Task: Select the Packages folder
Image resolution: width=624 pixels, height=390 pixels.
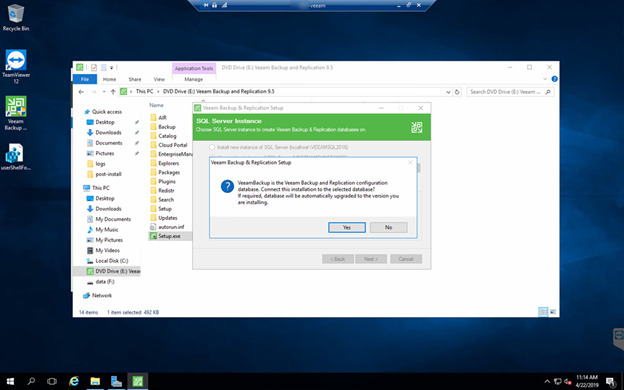Action: pyautogui.click(x=169, y=172)
